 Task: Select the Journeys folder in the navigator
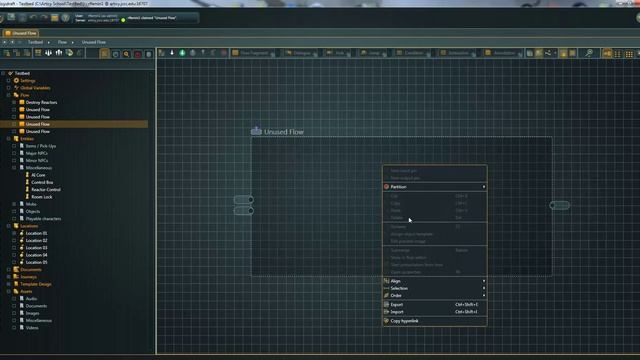(28, 277)
